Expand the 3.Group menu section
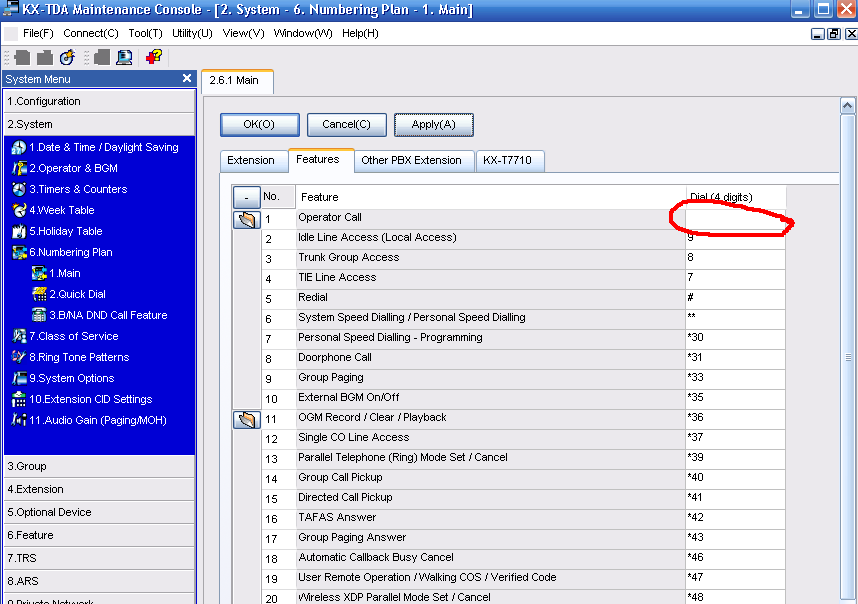 click(99, 466)
